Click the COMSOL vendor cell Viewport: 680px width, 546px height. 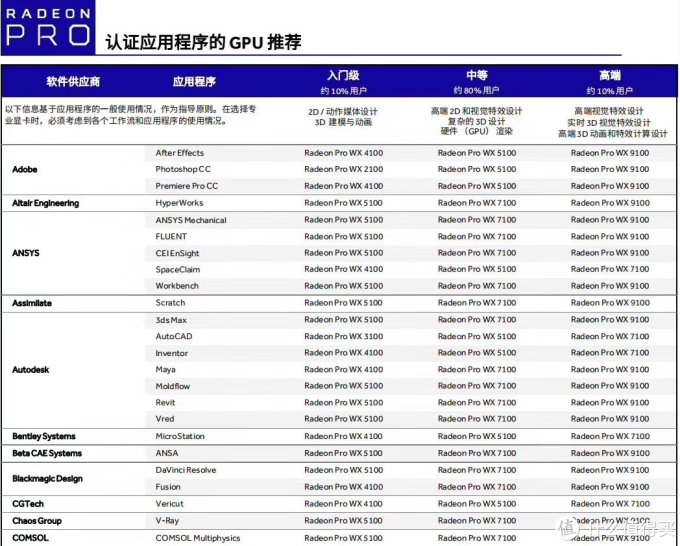(x=30, y=538)
